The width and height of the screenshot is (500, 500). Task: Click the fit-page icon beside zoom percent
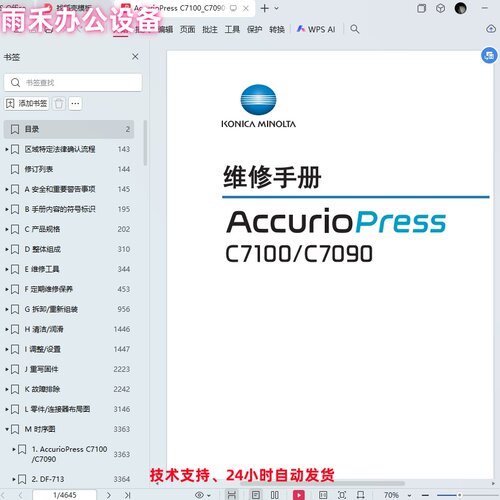361,495
